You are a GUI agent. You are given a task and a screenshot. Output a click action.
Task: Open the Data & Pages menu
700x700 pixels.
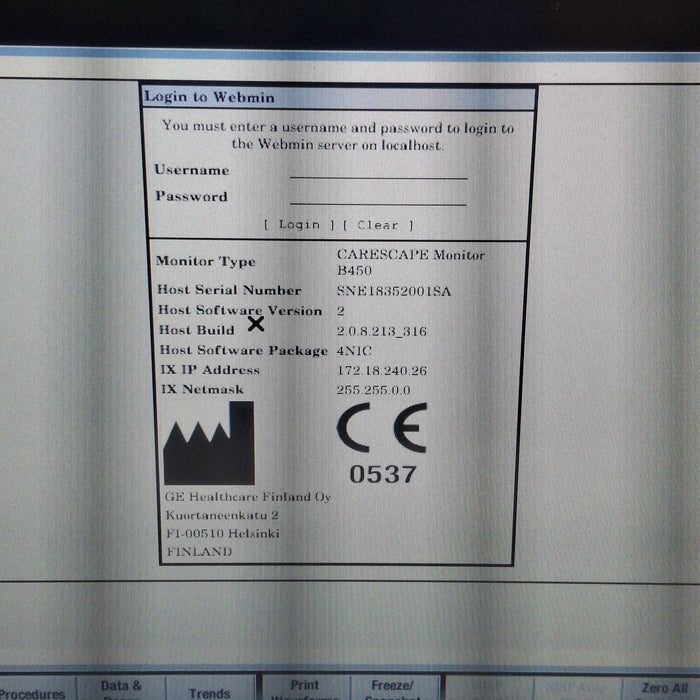pos(121,688)
